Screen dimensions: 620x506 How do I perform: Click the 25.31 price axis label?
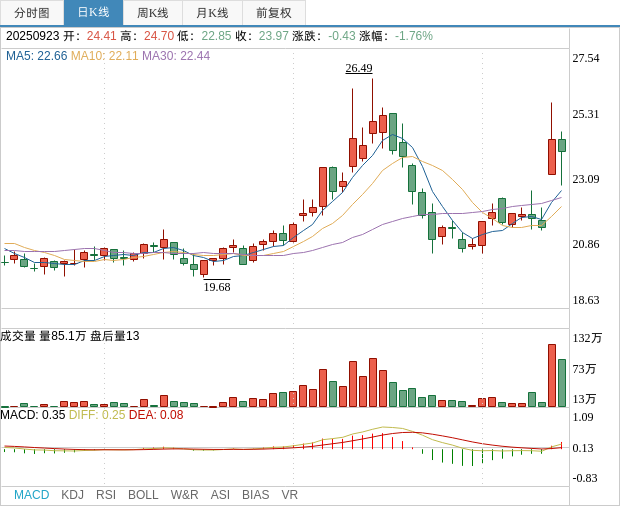pyautogui.click(x=586, y=114)
